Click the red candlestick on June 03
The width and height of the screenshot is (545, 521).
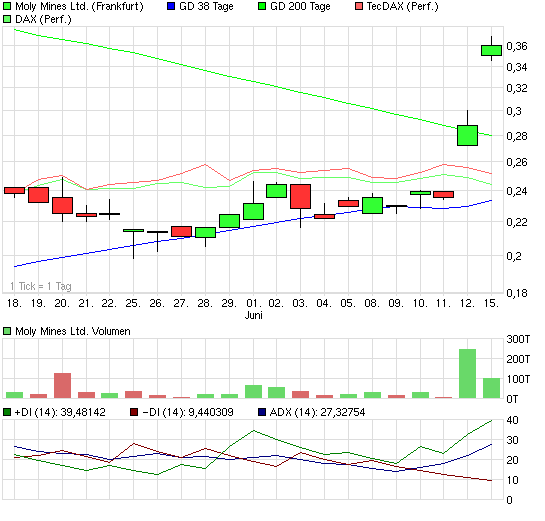click(300, 196)
